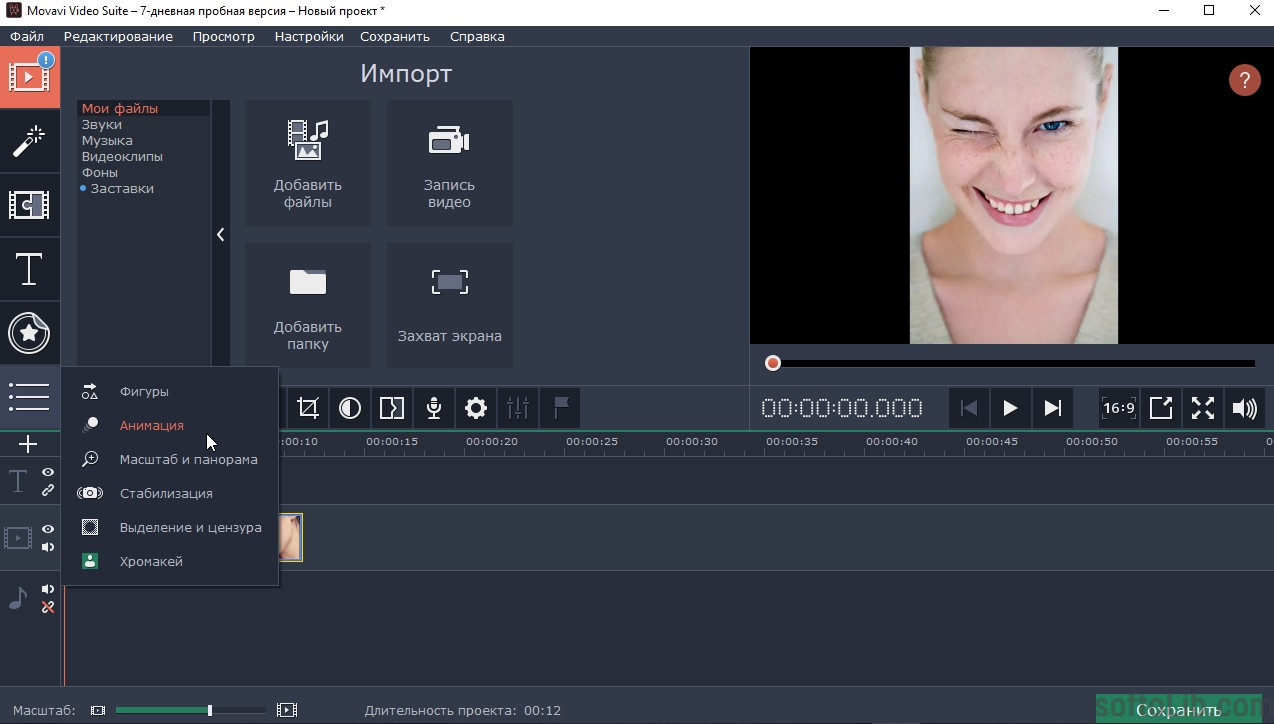1274x724 pixels.
Task: Click the audio track note icon
Action: [18, 598]
